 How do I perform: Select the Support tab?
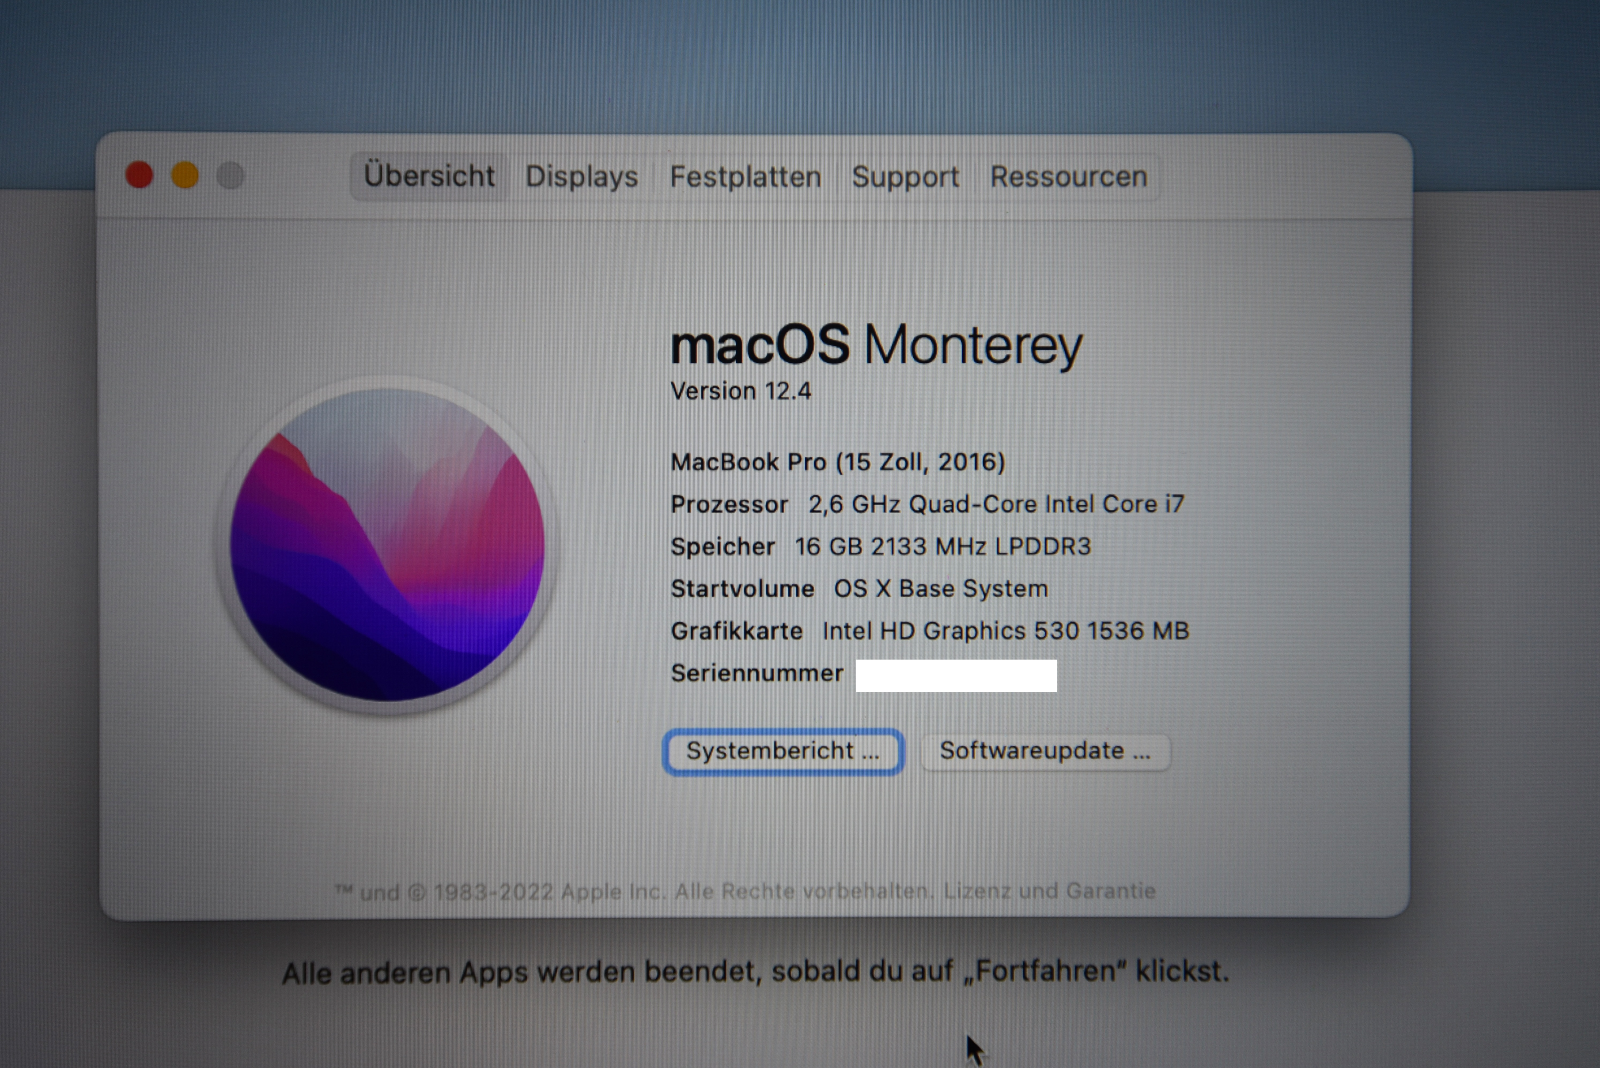[x=905, y=177]
